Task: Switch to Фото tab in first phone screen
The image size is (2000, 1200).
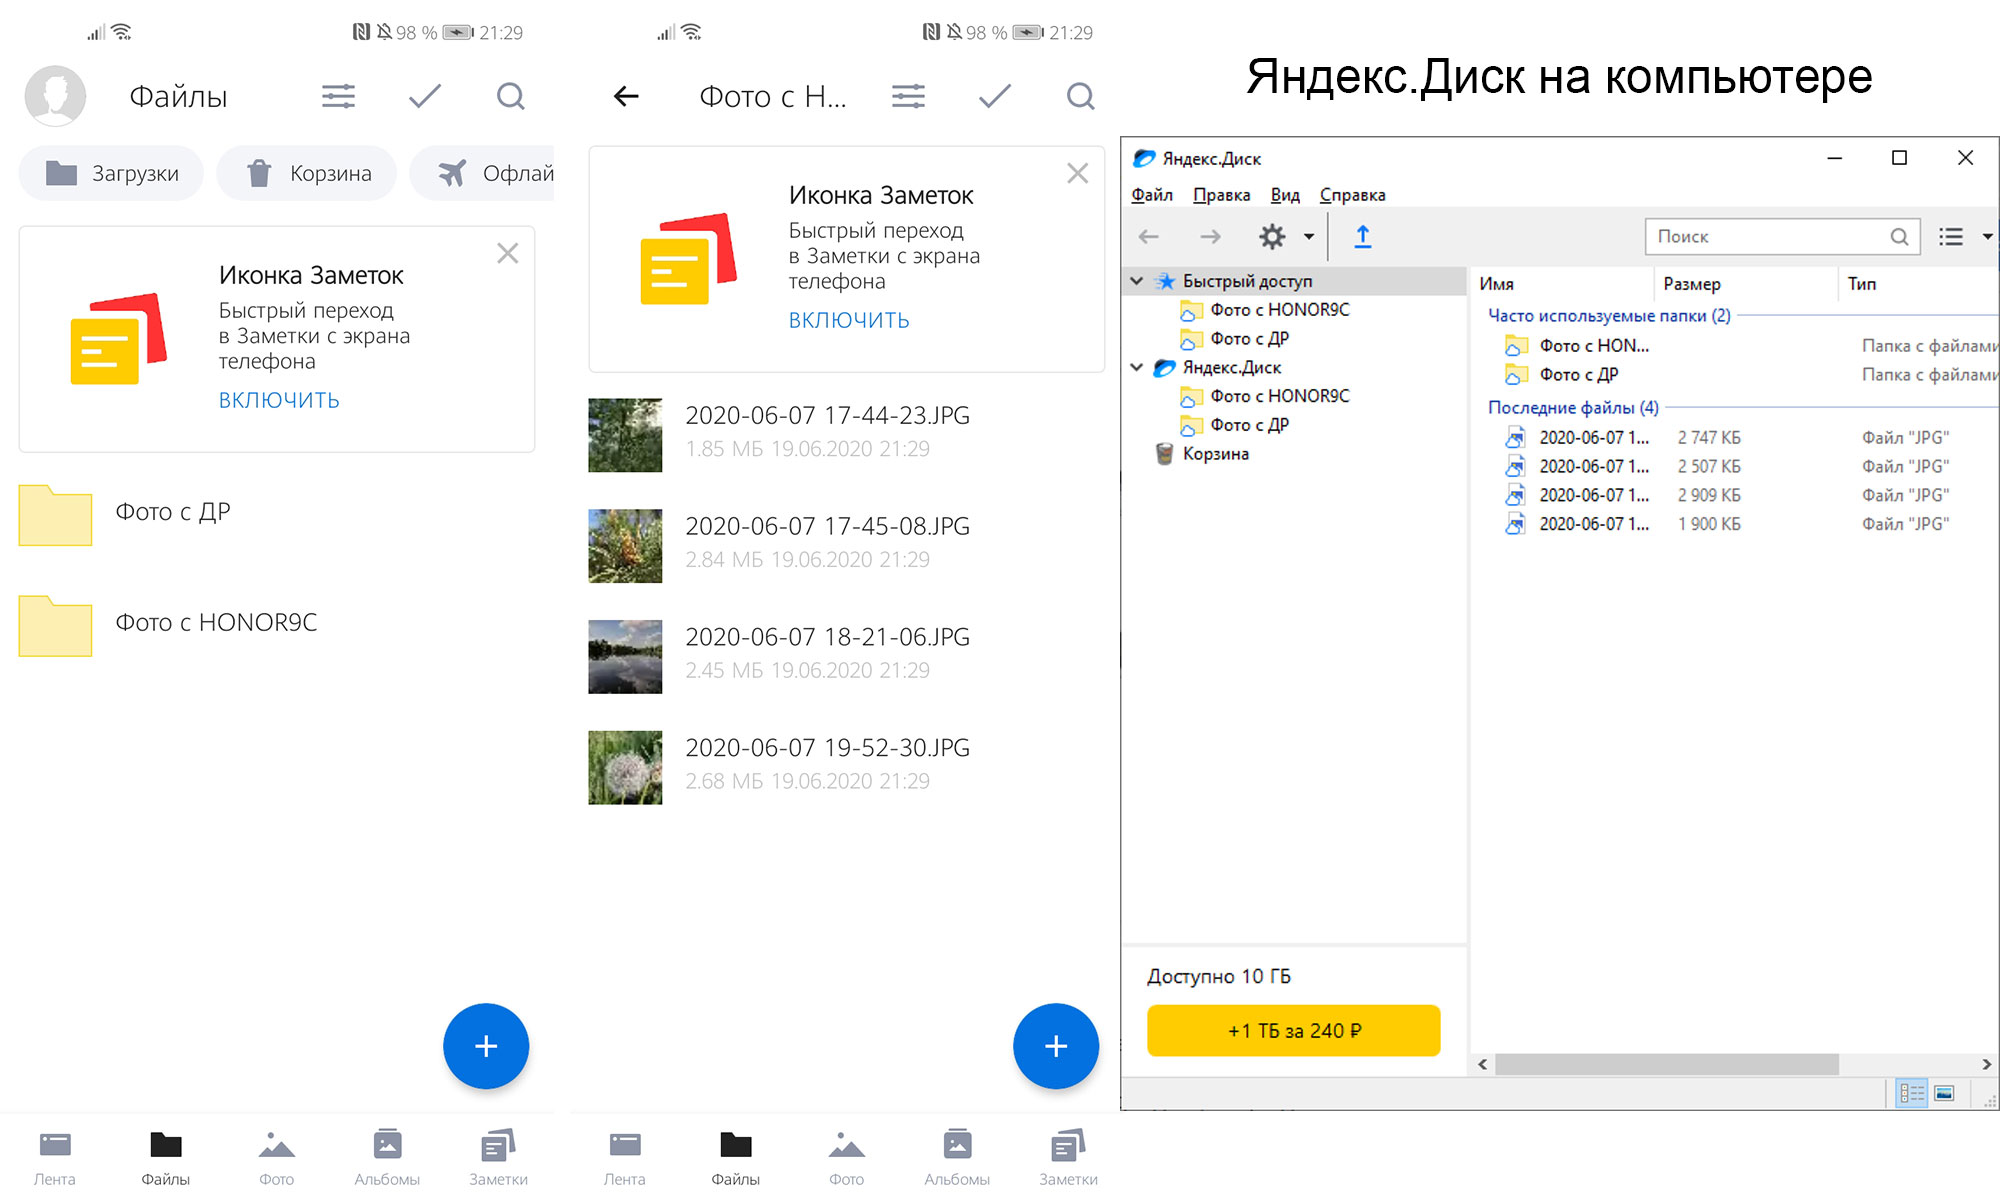Action: pos(277,1158)
